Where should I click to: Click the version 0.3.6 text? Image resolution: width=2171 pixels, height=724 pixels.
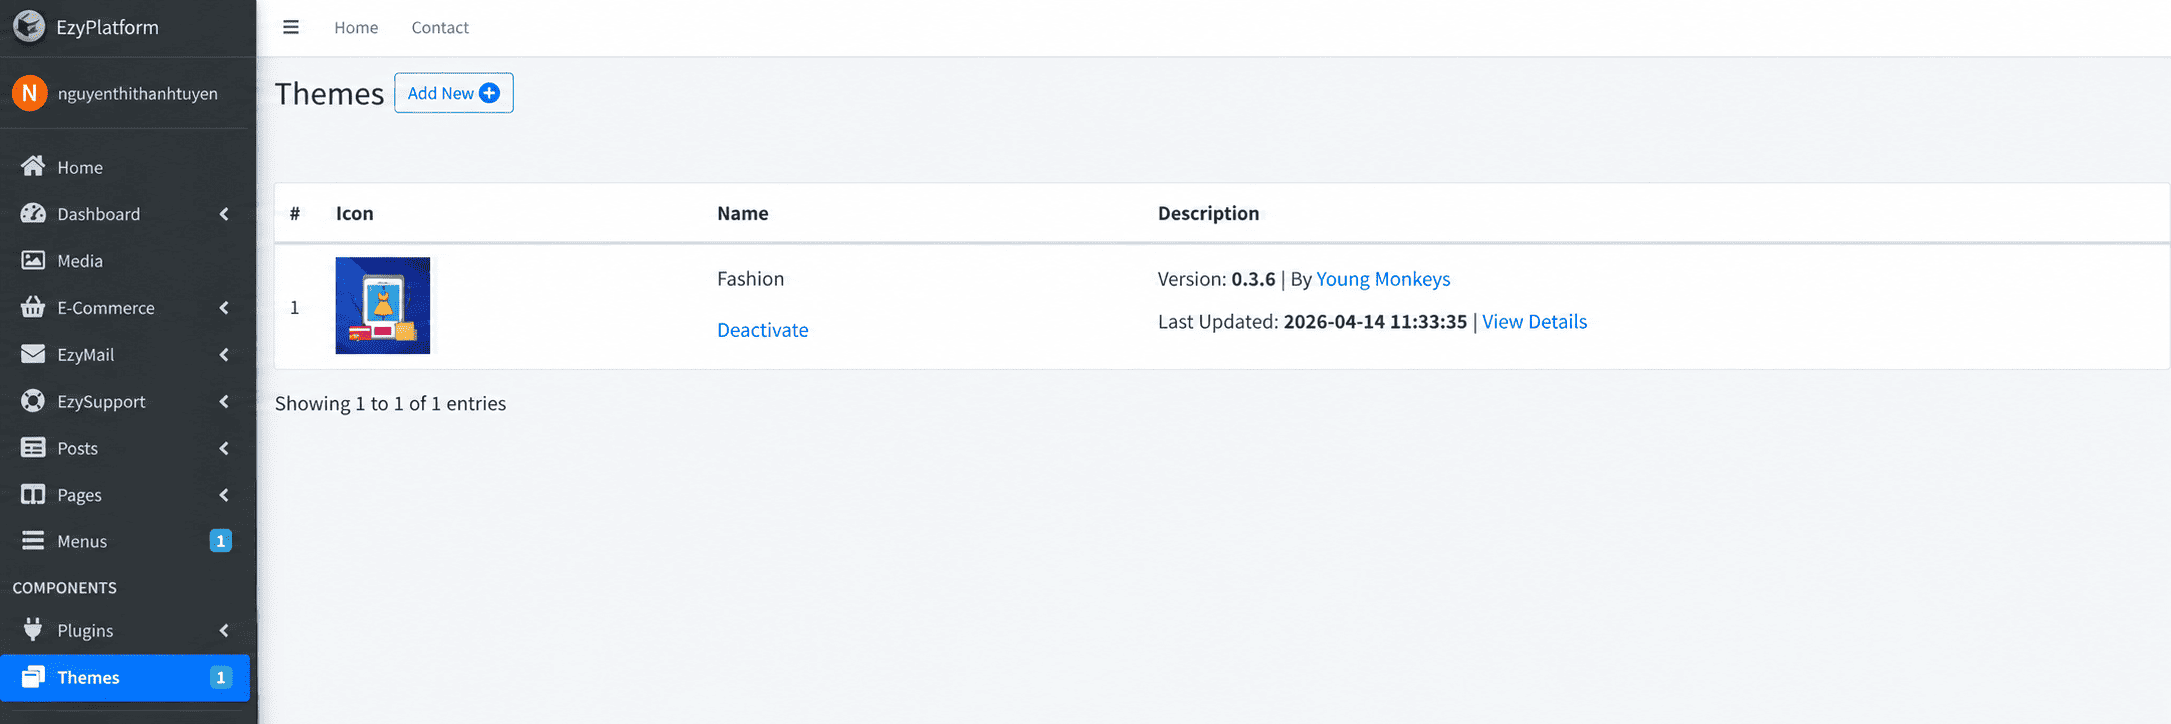[1253, 279]
